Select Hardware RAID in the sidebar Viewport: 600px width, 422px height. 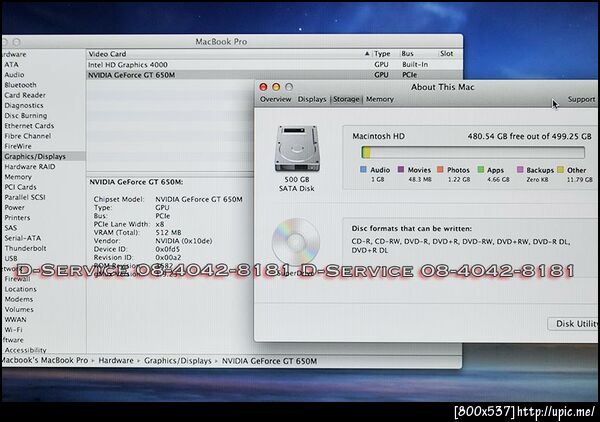(30, 166)
